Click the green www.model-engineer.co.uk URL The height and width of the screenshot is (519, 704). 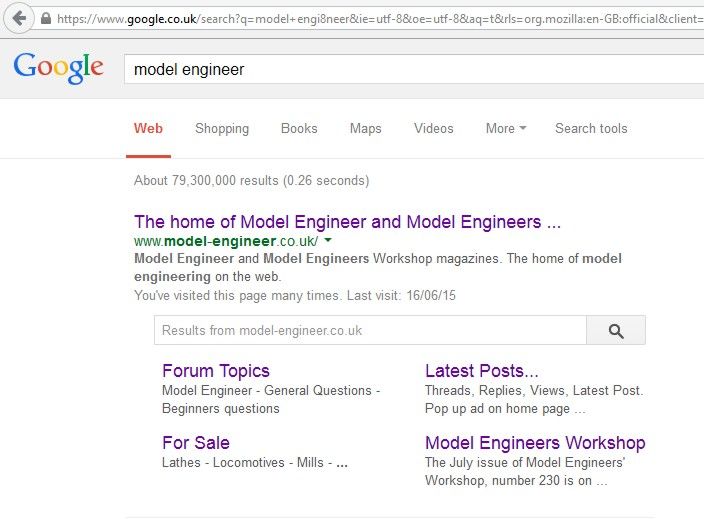(226, 241)
